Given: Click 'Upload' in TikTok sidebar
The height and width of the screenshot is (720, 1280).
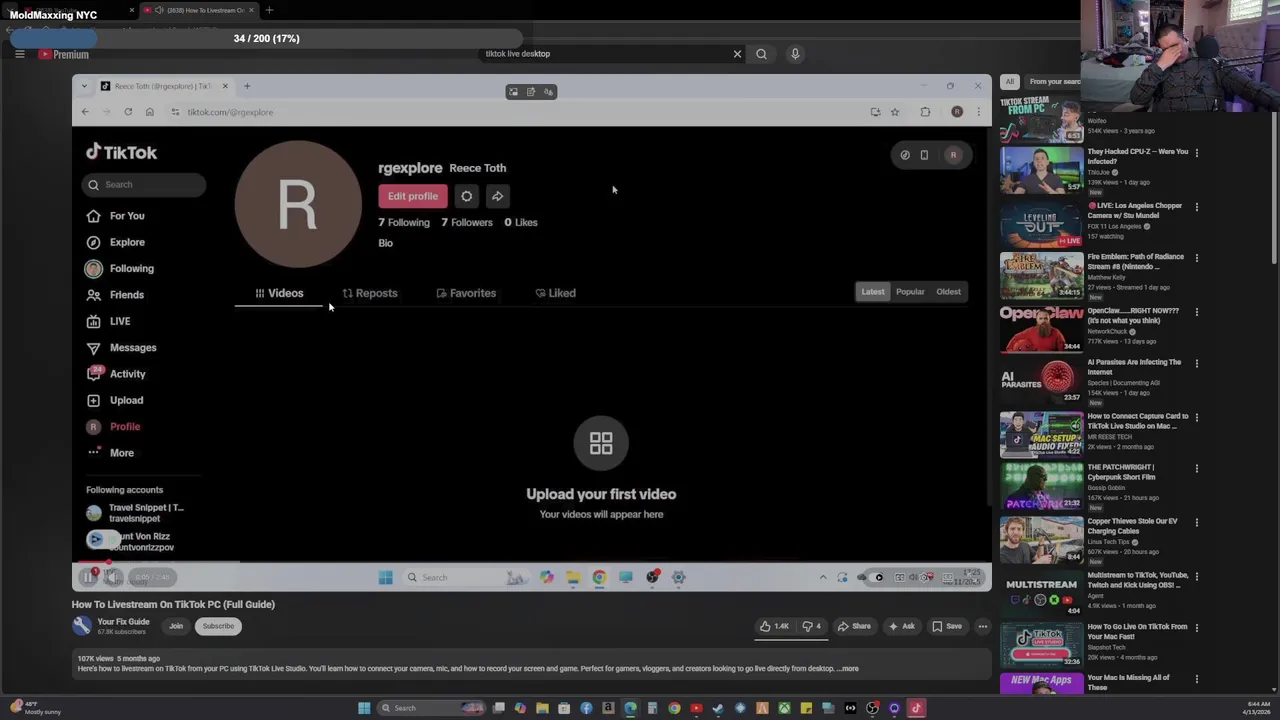Looking at the screenshot, I should pos(115,400).
